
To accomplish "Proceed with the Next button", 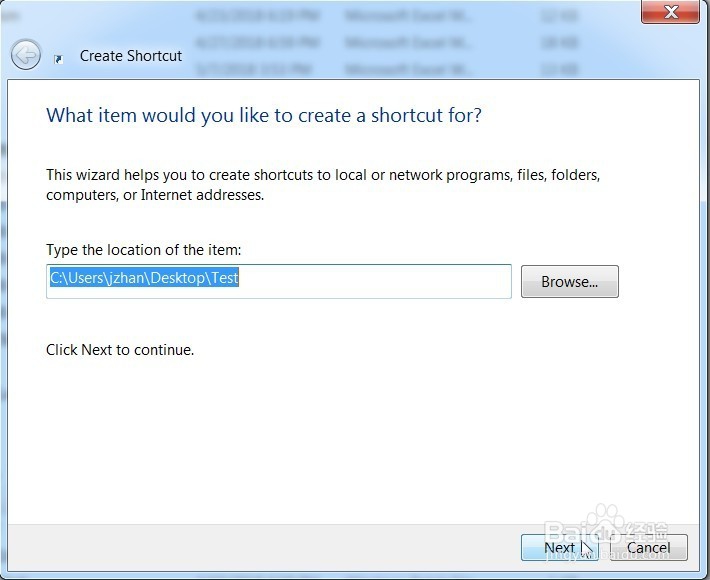I will pyautogui.click(x=559, y=547).
